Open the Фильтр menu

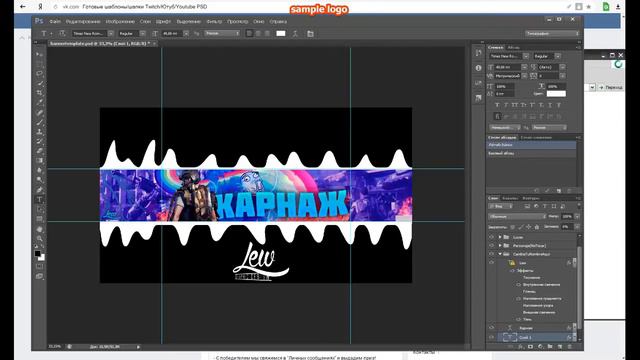click(214, 21)
